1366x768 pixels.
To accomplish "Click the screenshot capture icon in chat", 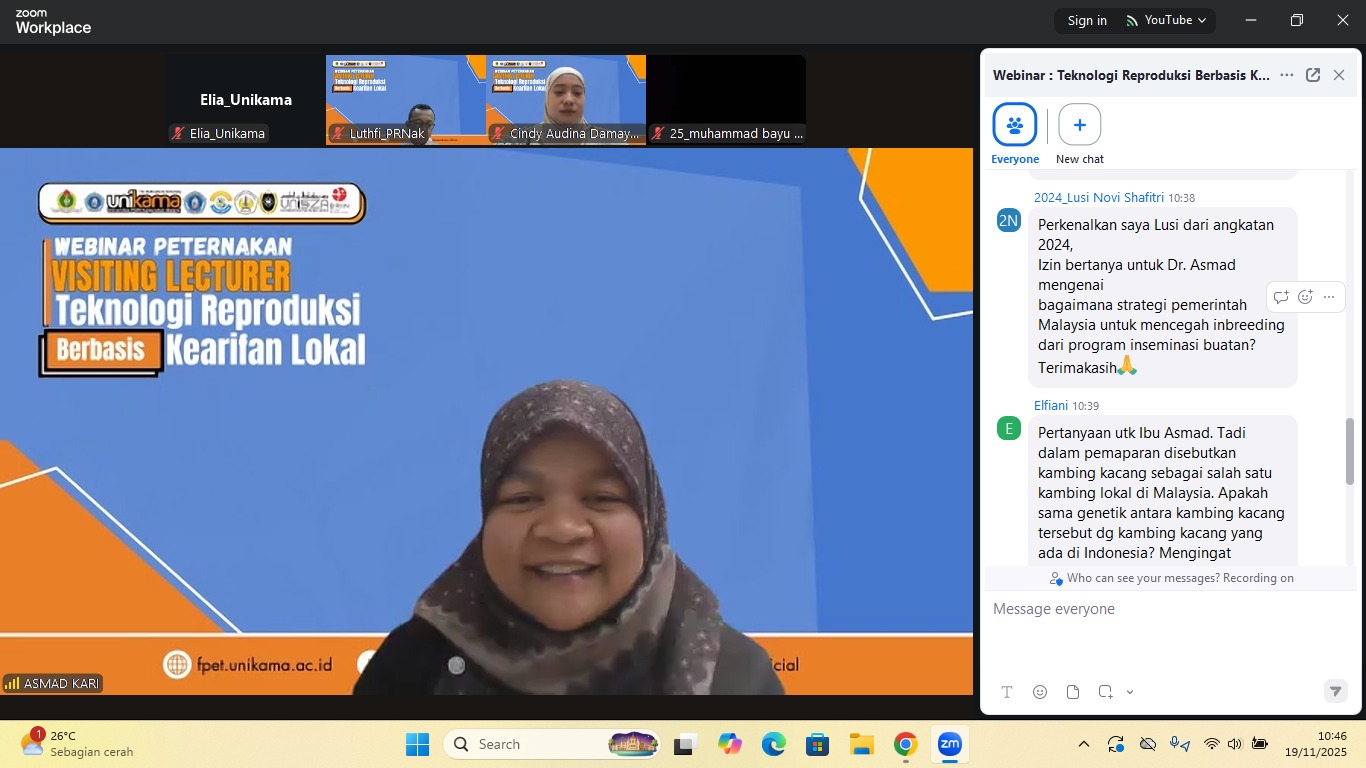I will point(1105,692).
